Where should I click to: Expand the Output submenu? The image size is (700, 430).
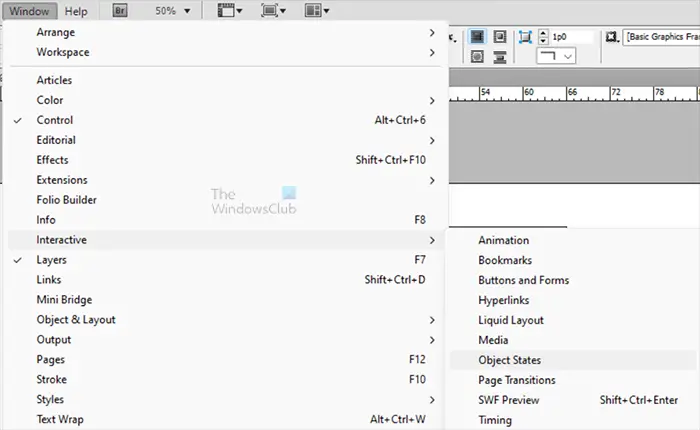[226, 340]
